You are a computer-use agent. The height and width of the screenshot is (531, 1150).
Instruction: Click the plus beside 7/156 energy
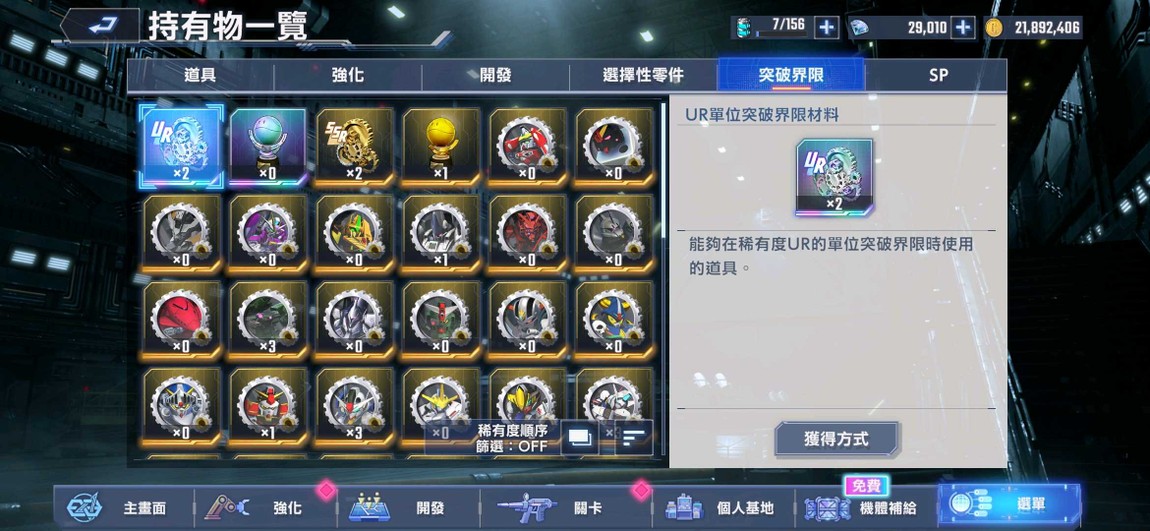point(827,28)
